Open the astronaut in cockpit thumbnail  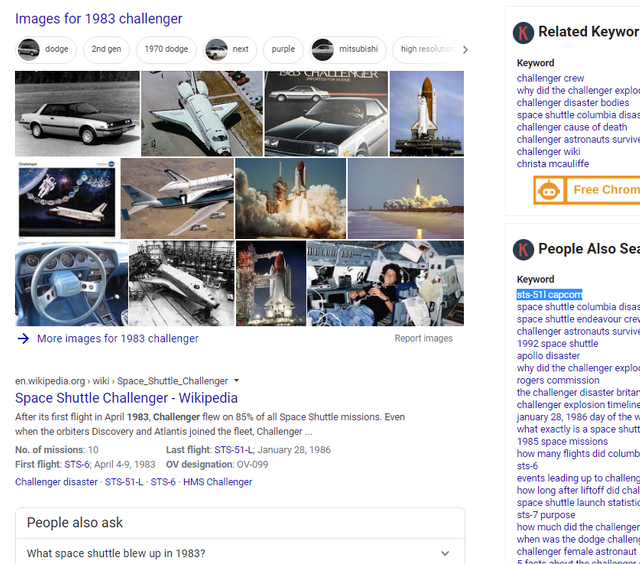pos(385,283)
